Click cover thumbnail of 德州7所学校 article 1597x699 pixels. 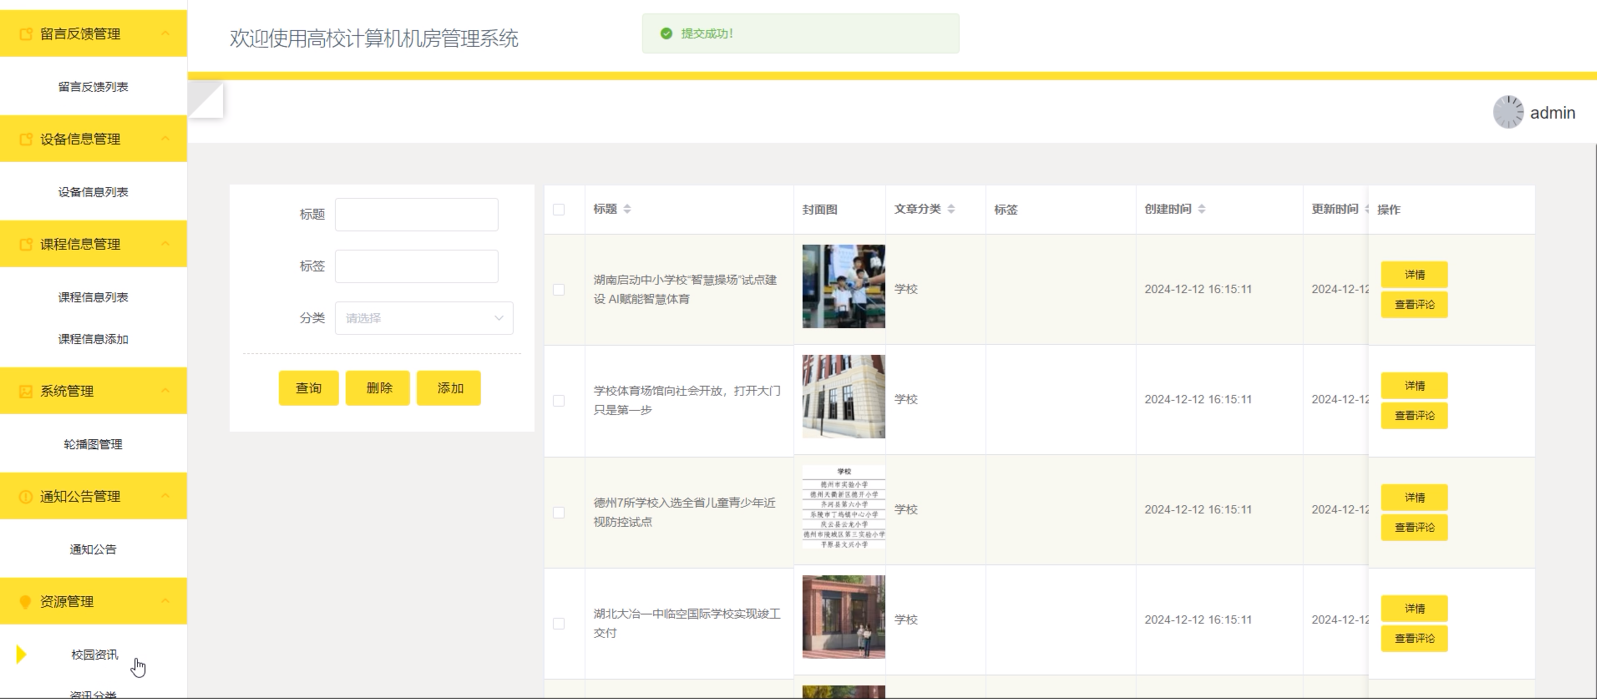(x=843, y=507)
